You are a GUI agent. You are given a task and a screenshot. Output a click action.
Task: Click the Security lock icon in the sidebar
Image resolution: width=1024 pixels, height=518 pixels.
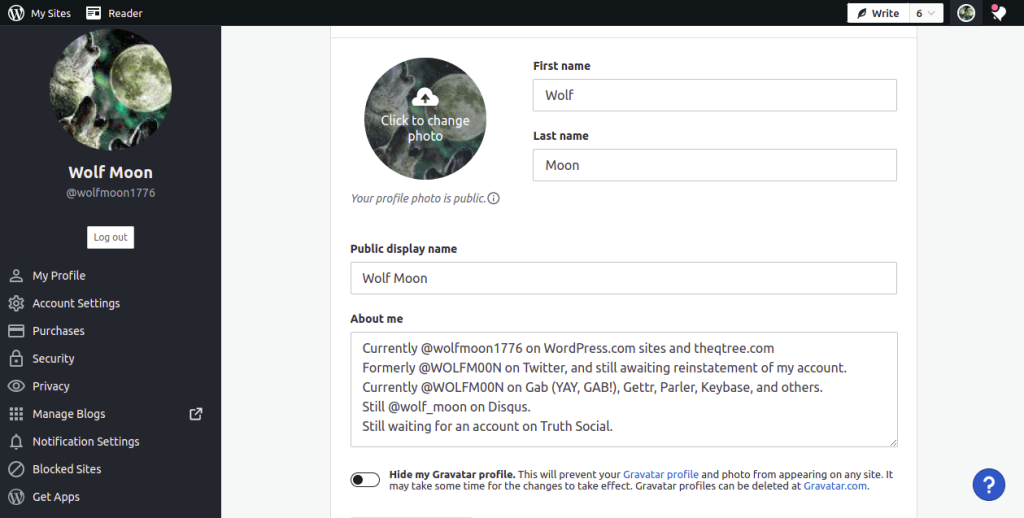click(x=16, y=358)
